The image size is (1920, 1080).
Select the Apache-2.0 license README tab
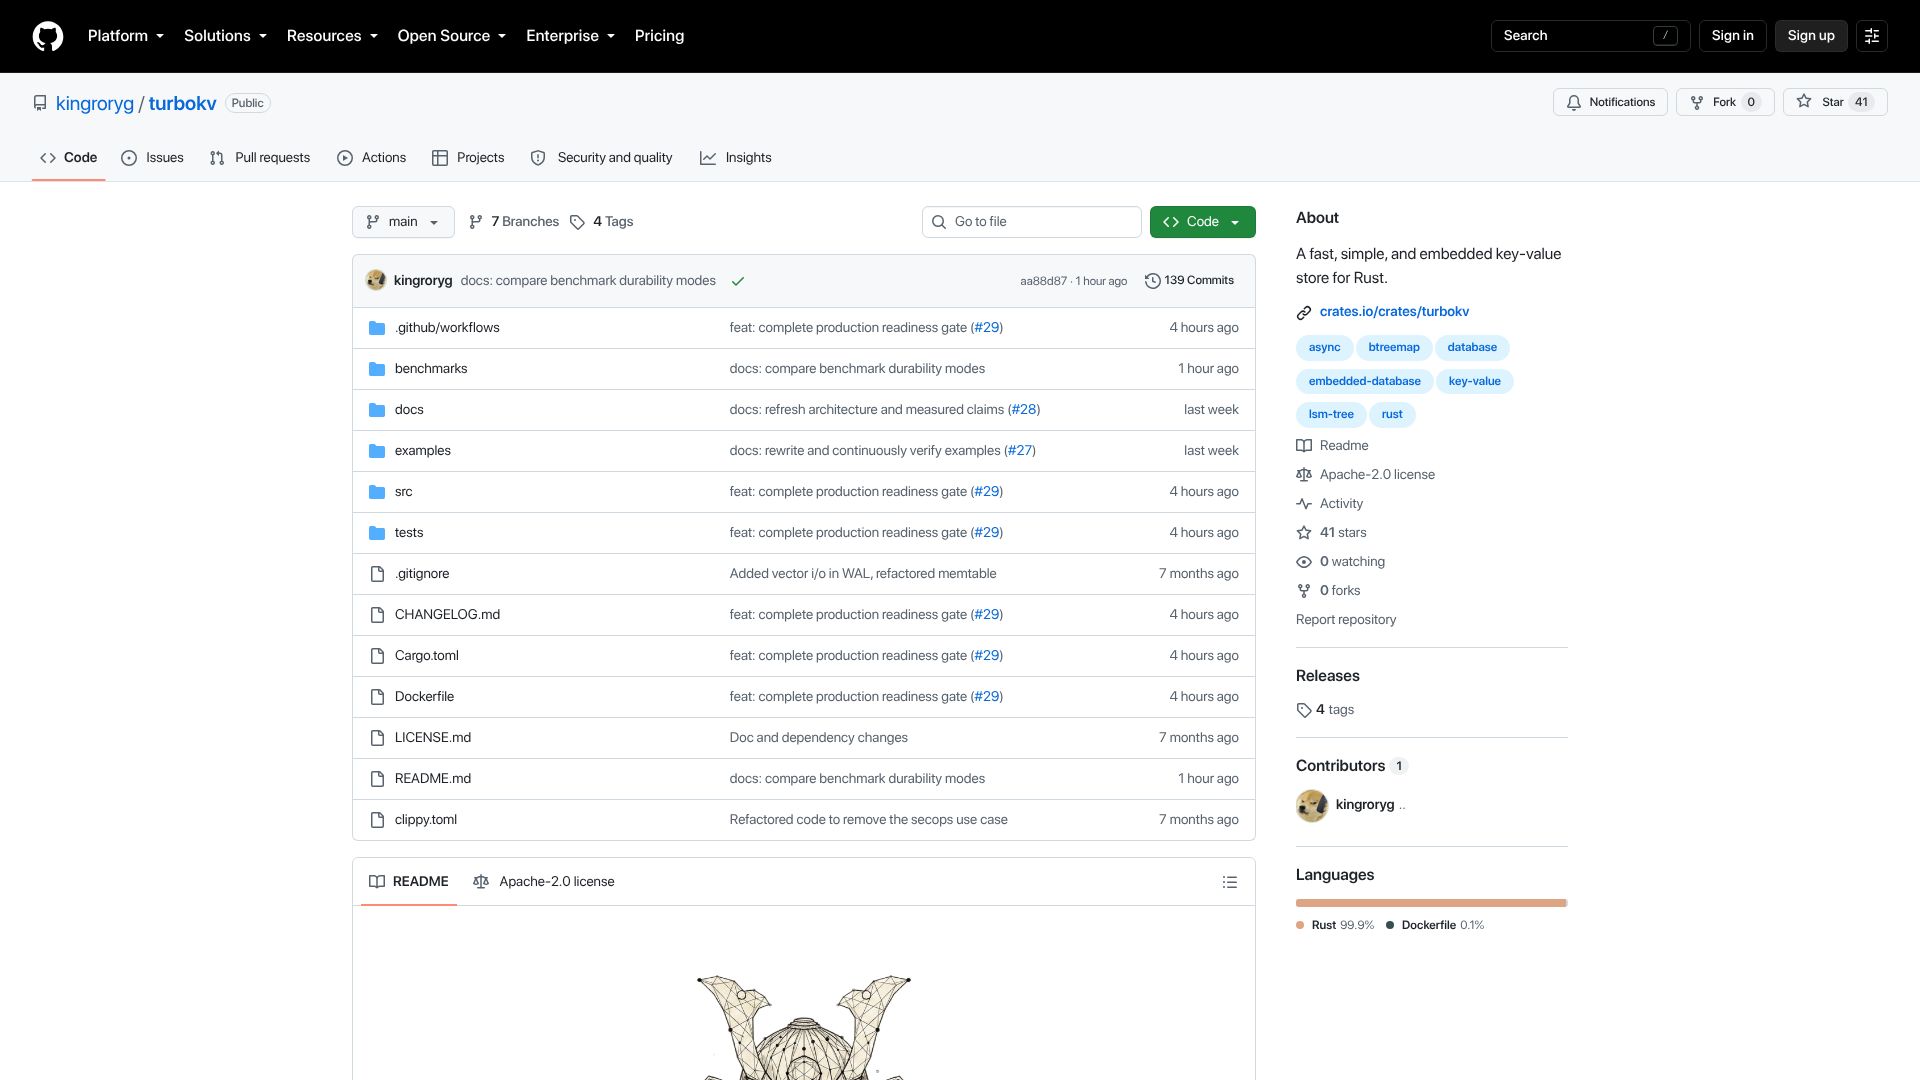click(x=544, y=882)
